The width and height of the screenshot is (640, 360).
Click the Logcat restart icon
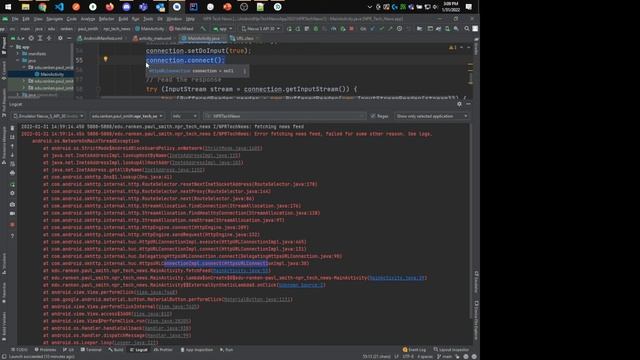12,184
